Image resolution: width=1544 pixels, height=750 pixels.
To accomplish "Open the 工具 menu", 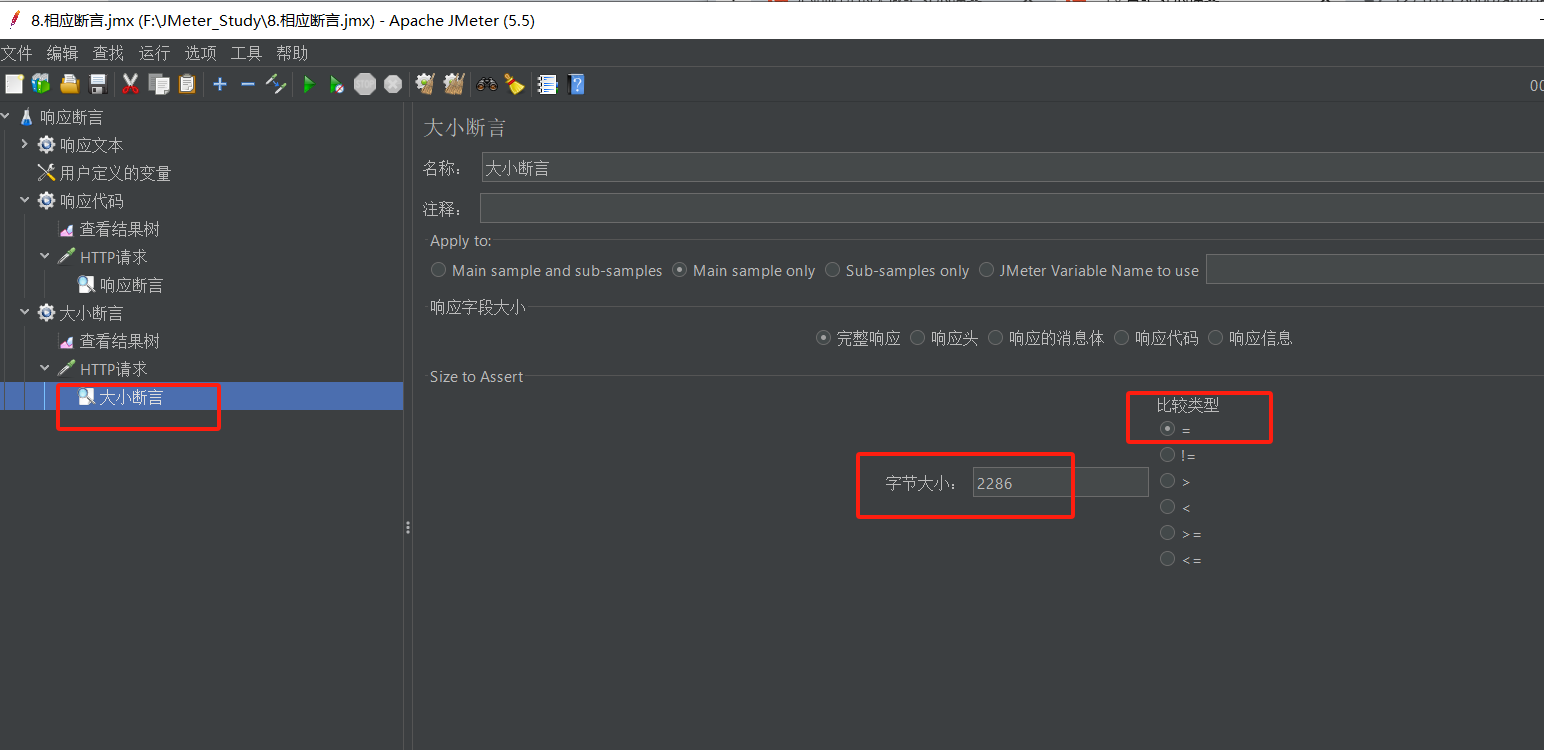I will click(x=246, y=53).
